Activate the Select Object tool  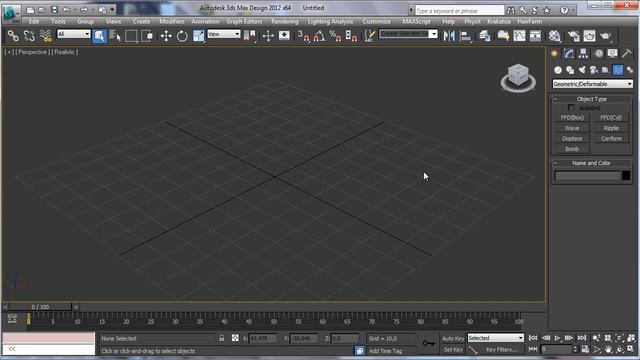pyautogui.click(x=99, y=36)
